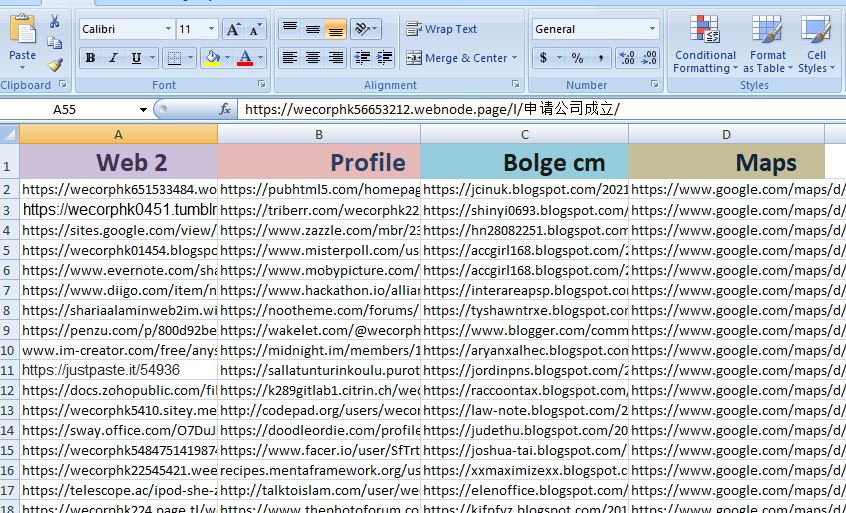846x513 pixels.
Task: Open the Name Box dropdown arrow
Action: [144, 109]
